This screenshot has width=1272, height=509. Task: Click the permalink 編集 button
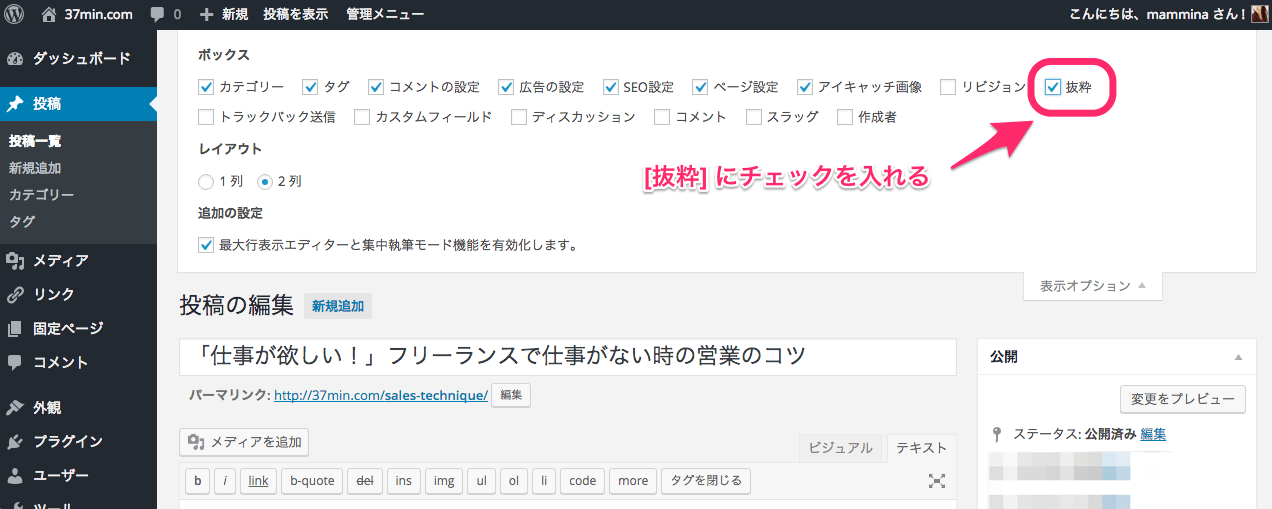tap(511, 395)
